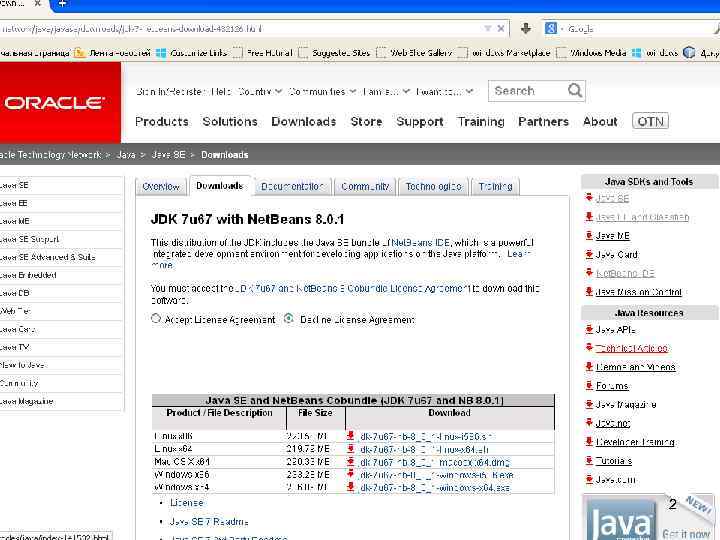Click Java SE in the breadcrumb trail
Viewport: 720px width, 540px height.
[169, 155]
